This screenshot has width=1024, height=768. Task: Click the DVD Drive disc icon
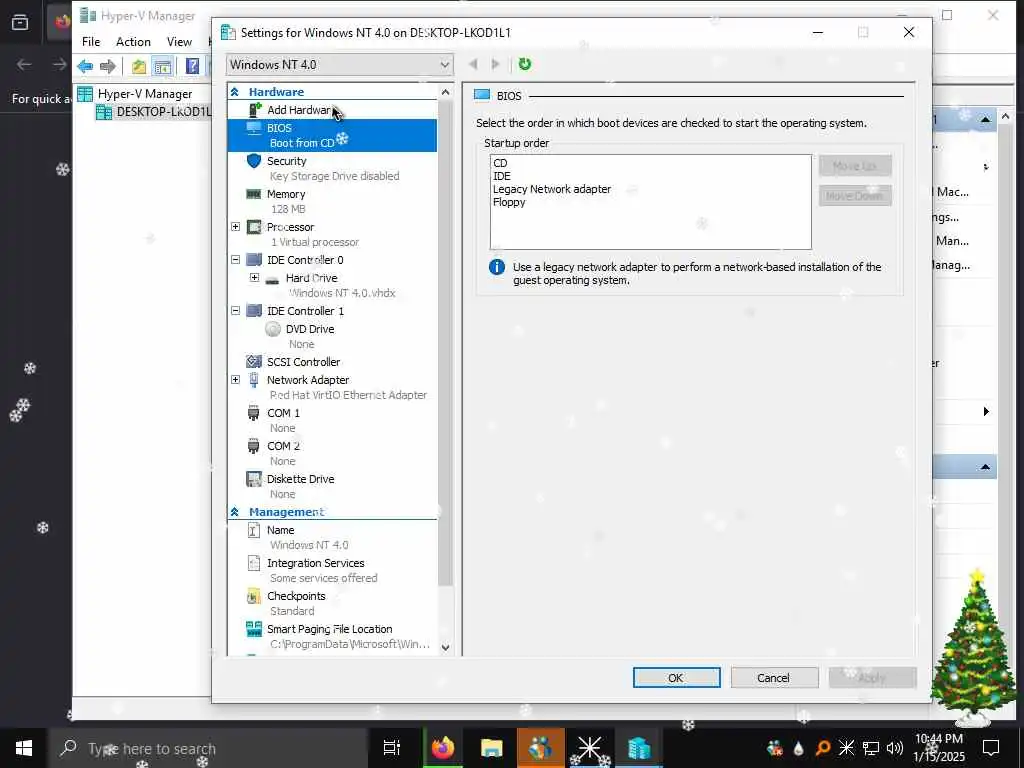coord(273,329)
